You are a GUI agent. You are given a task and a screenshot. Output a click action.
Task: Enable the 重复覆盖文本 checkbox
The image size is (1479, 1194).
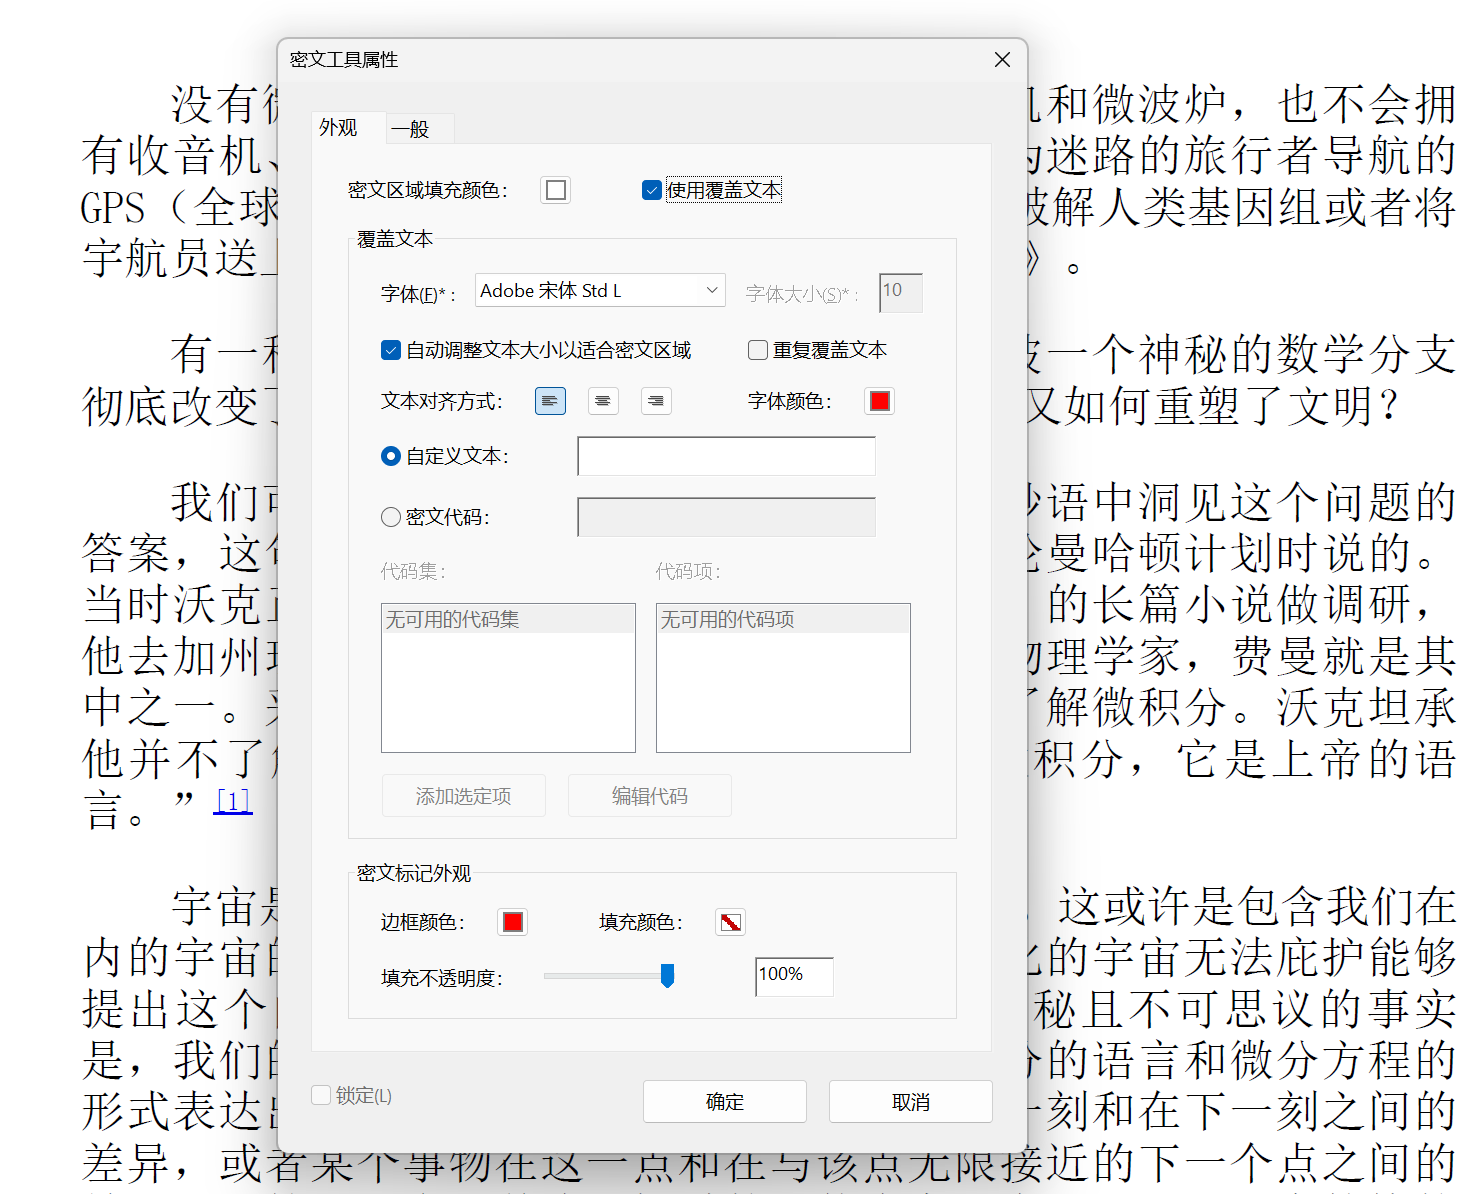point(758,350)
